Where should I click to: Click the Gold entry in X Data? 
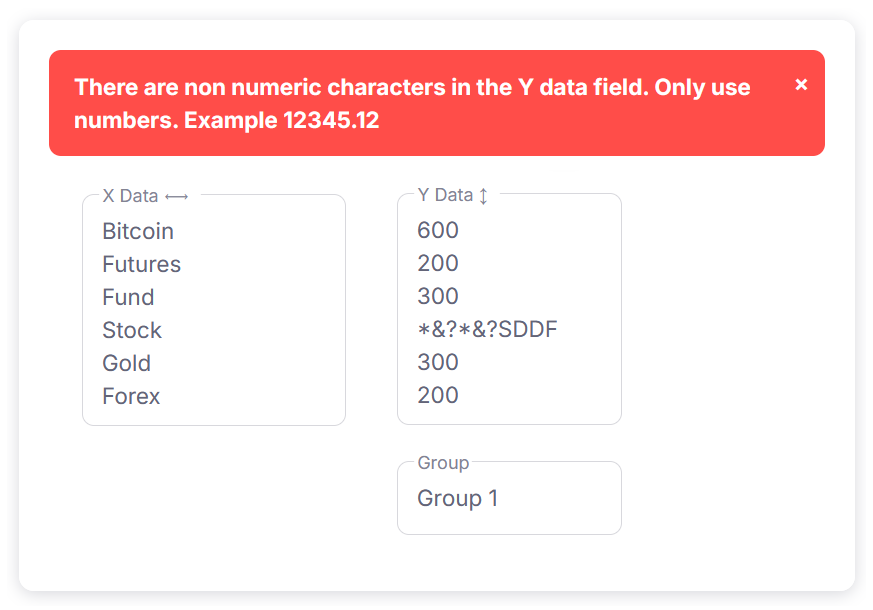tap(126, 363)
